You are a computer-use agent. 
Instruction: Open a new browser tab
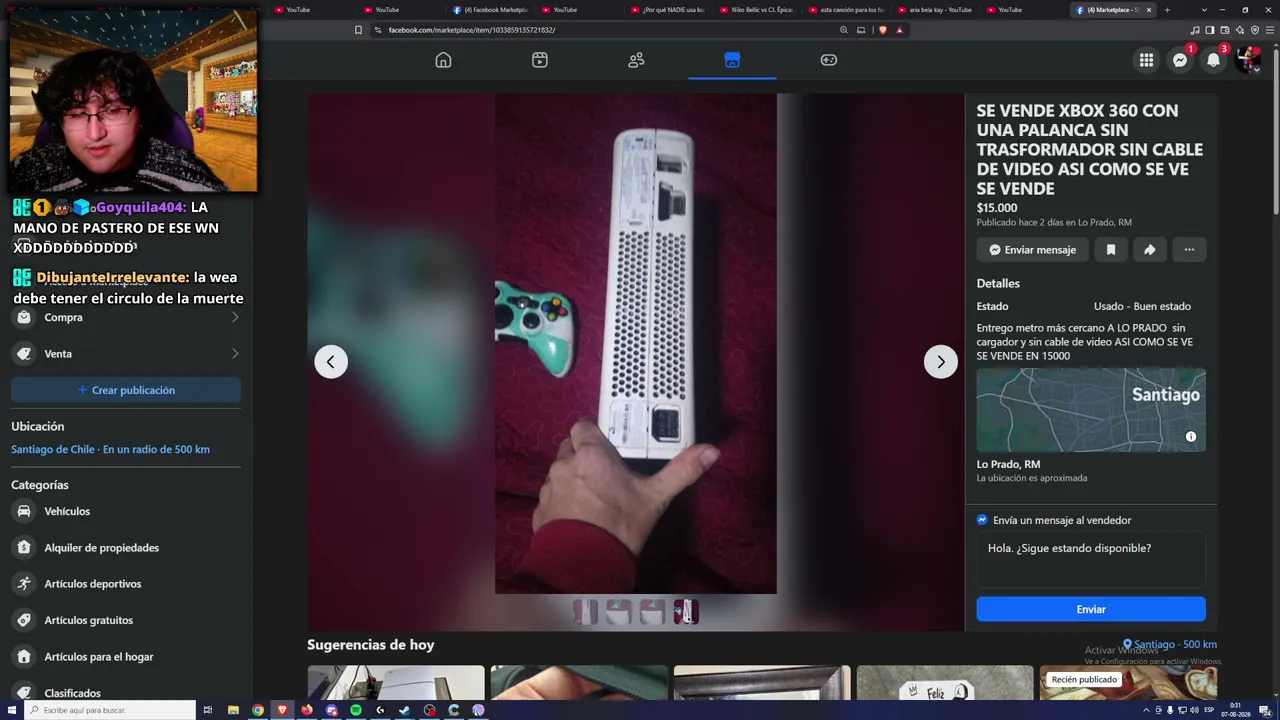tap(1167, 10)
